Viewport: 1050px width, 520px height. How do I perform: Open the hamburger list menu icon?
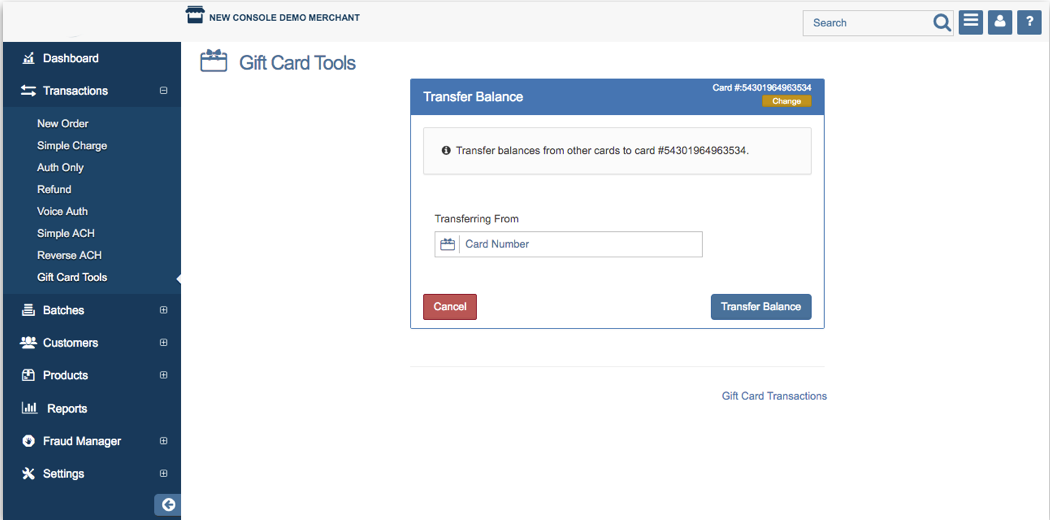tap(970, 22)
